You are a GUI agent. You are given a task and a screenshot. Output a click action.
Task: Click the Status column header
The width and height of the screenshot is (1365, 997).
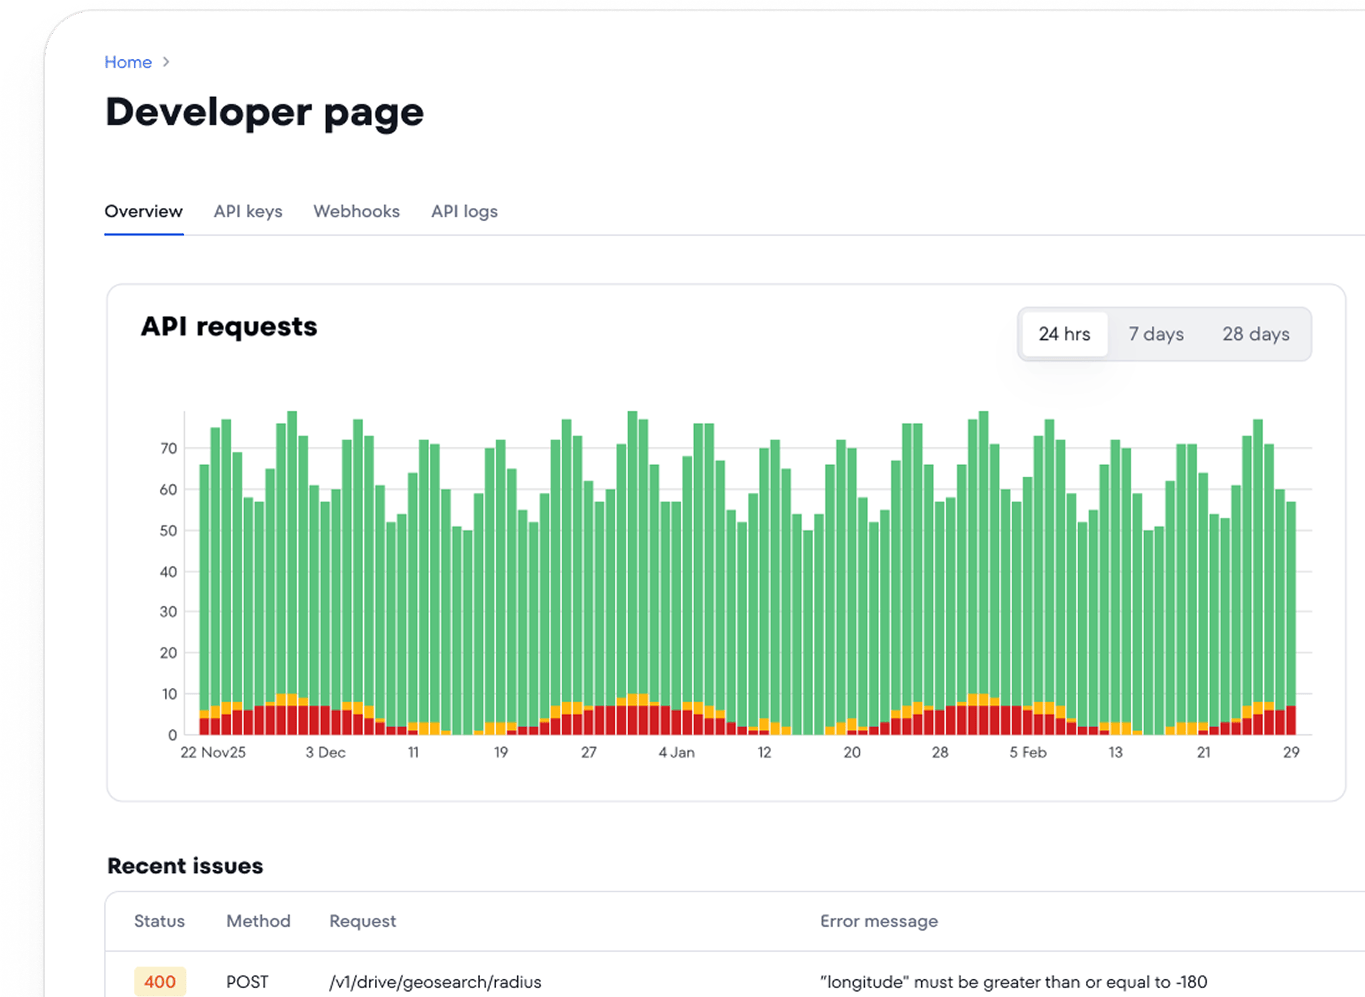pos(159,921)
